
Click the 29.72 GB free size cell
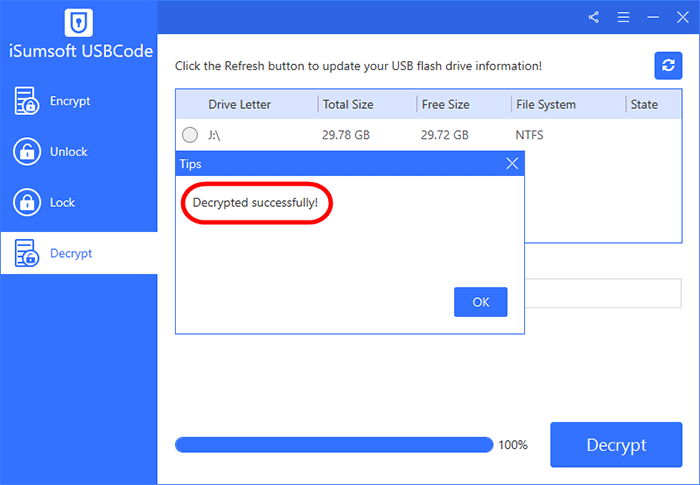(x=445, y=135)
